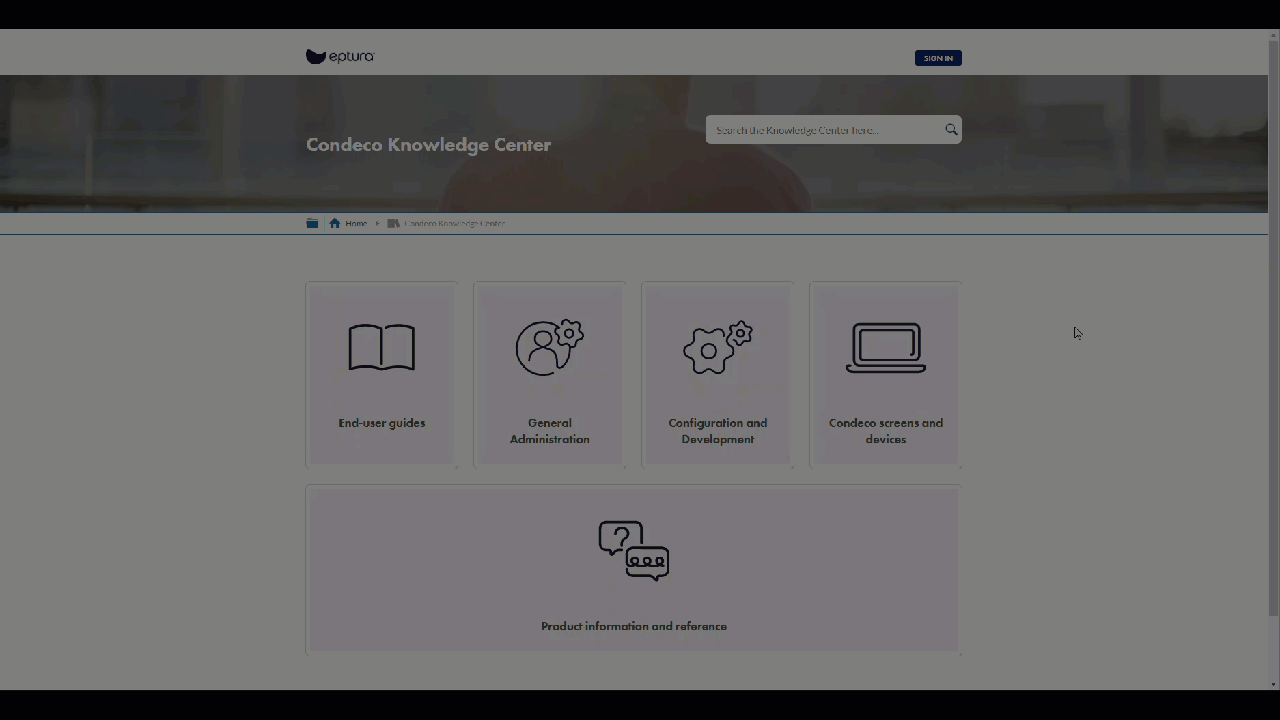The width and height of the screenshot is (1280, 720).
Task: Click the Condeco Knowledge Center breadcrumb link
Action: click(455, 224)
